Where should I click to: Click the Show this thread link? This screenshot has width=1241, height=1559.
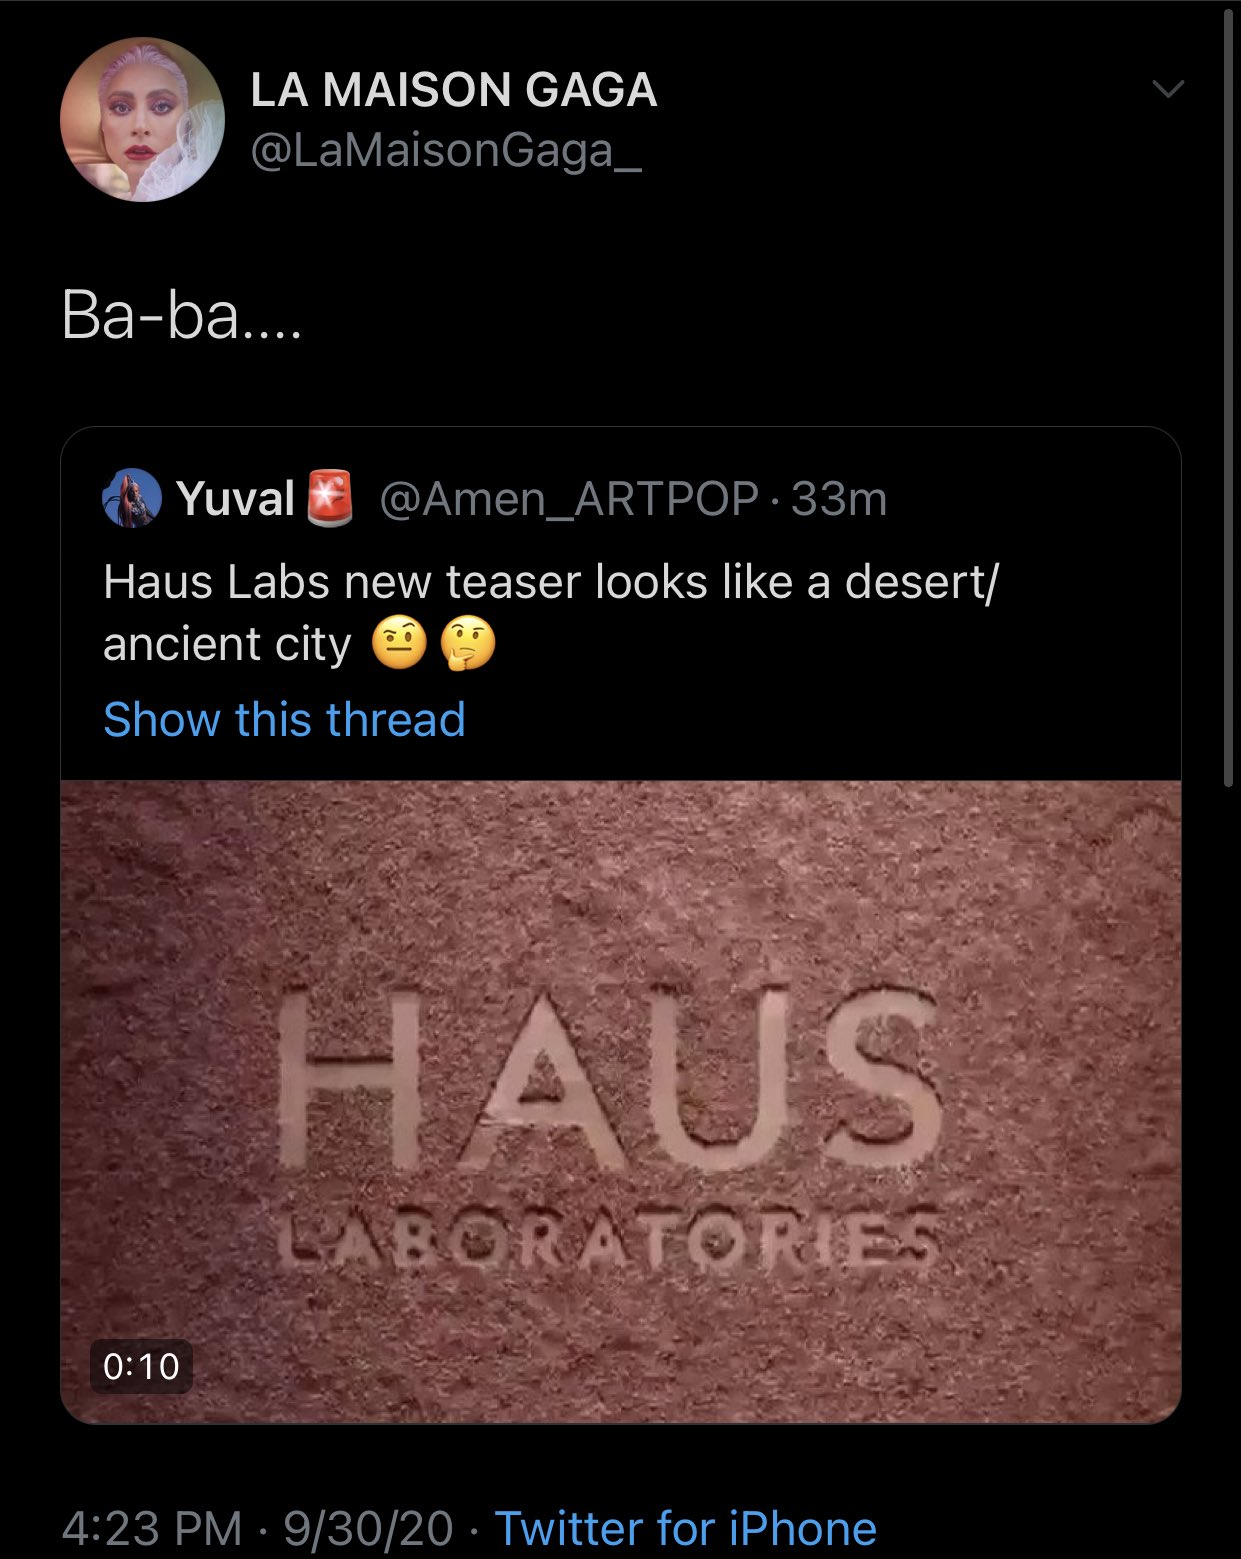(284, 719)
